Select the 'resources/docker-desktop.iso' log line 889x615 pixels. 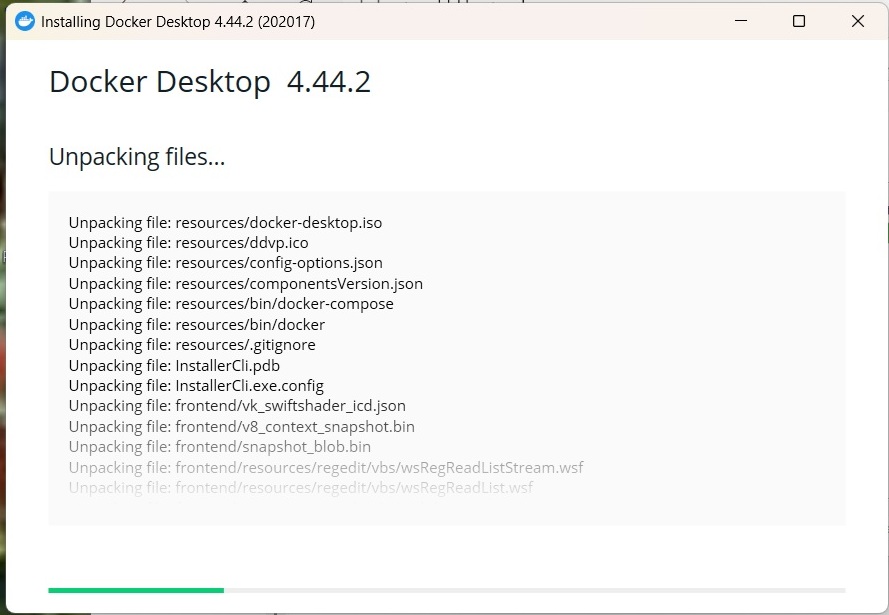[x=225, y=223]
